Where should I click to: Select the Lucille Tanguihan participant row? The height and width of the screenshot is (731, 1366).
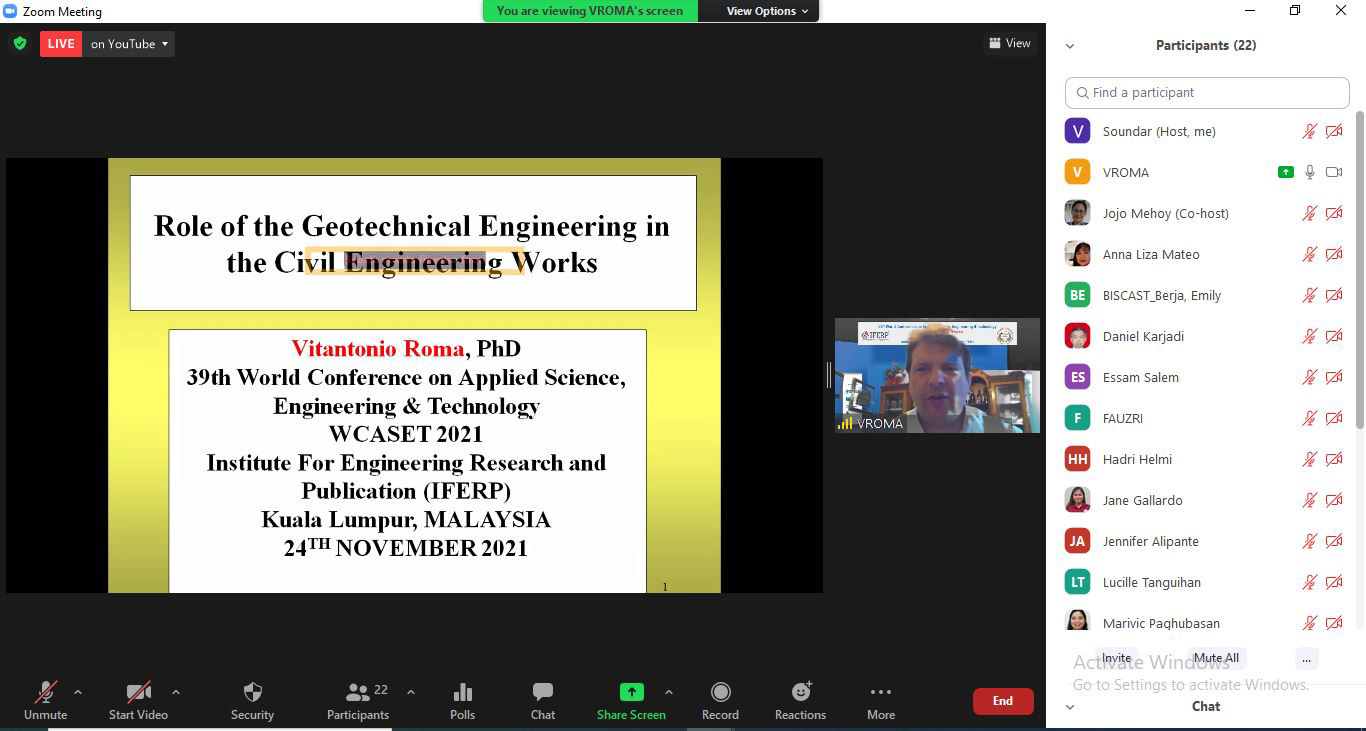click(1204, 582)
